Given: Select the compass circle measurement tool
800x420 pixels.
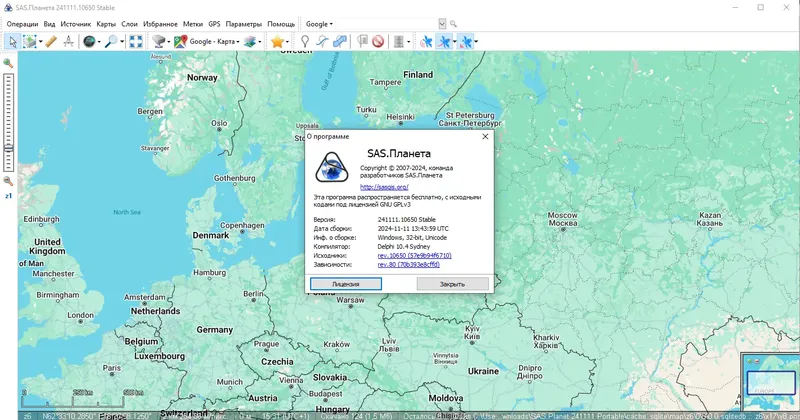Looking at the screenshot, I should (68, 41).
